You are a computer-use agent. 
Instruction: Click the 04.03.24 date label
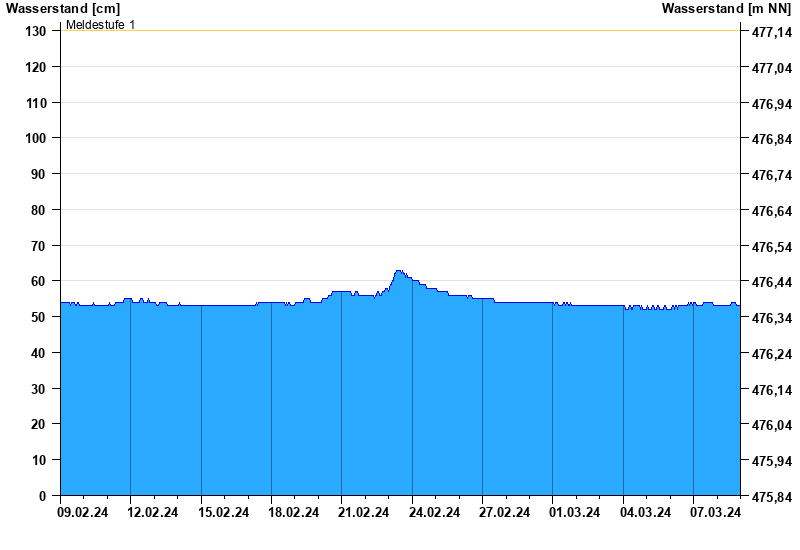[x=646, y=513]
